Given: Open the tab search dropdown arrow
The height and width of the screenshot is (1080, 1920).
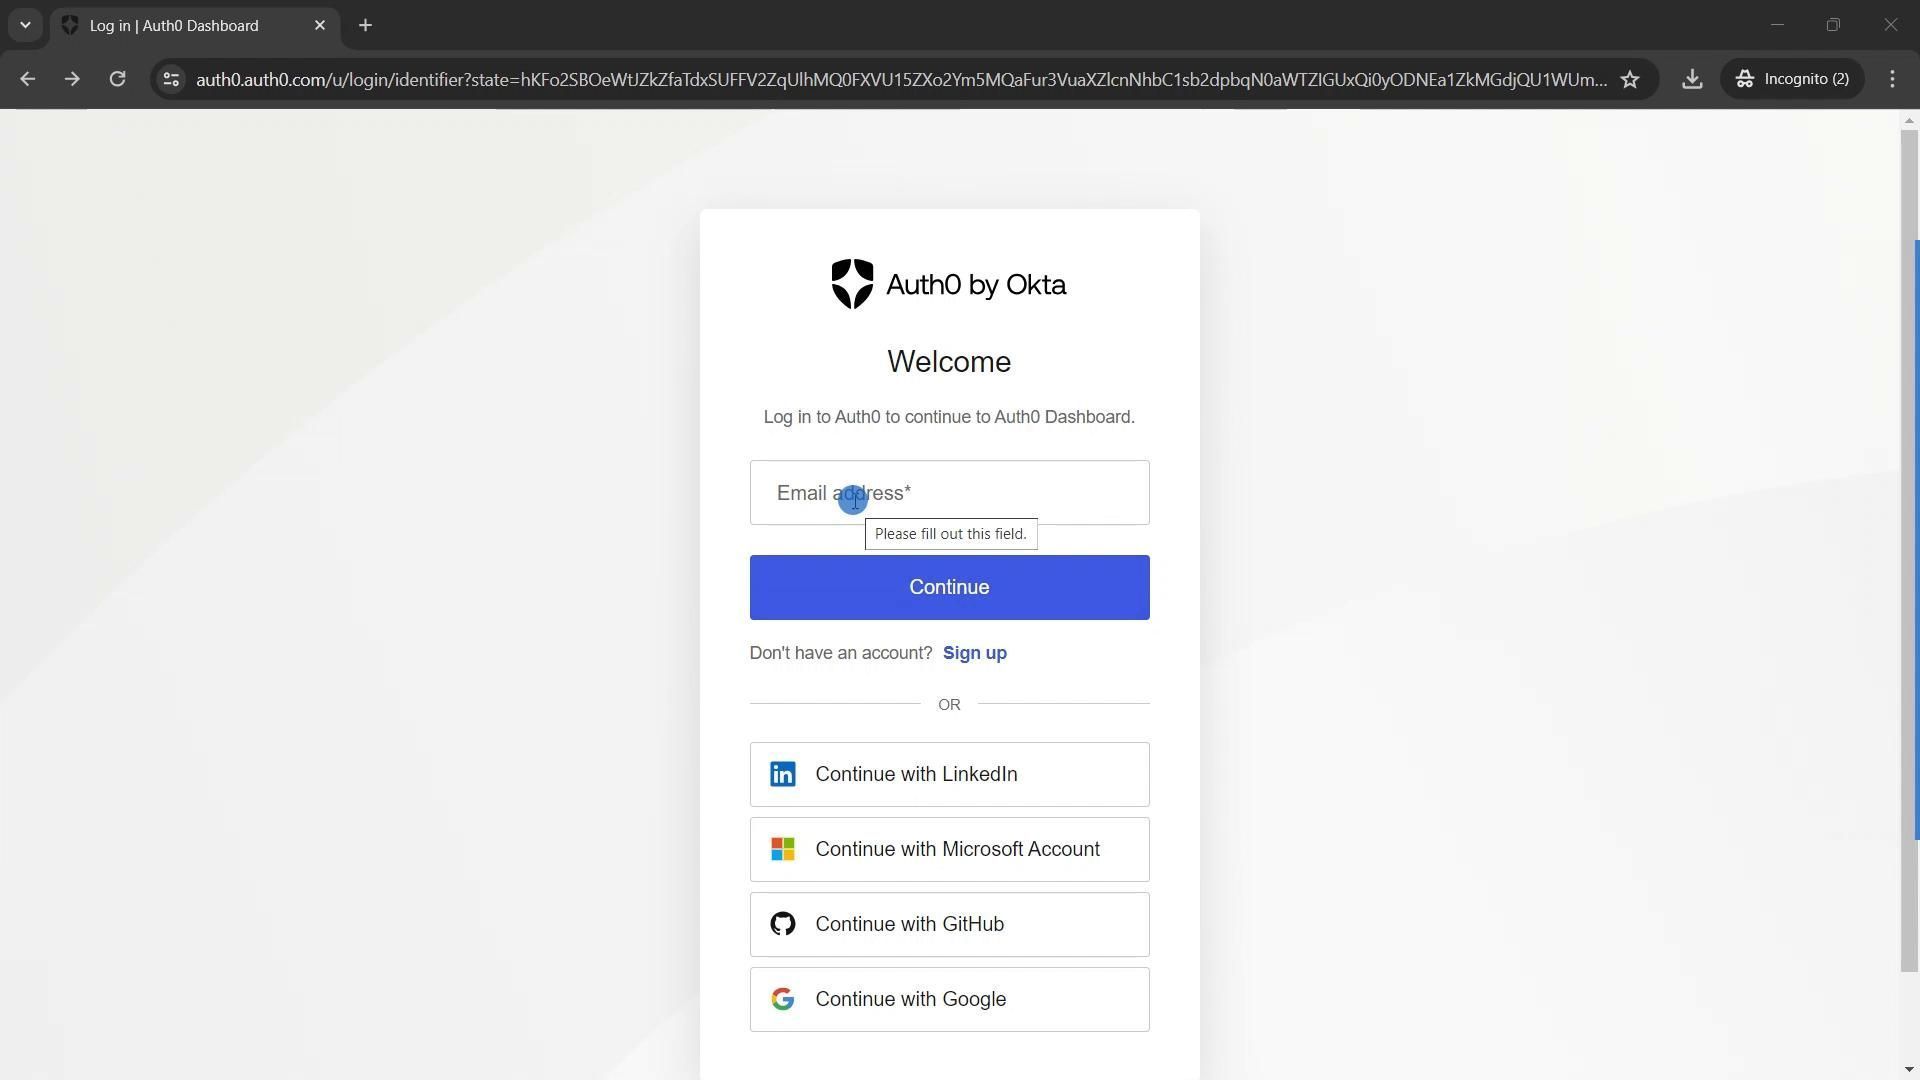Looking at the screenshot, I should 25,25.
